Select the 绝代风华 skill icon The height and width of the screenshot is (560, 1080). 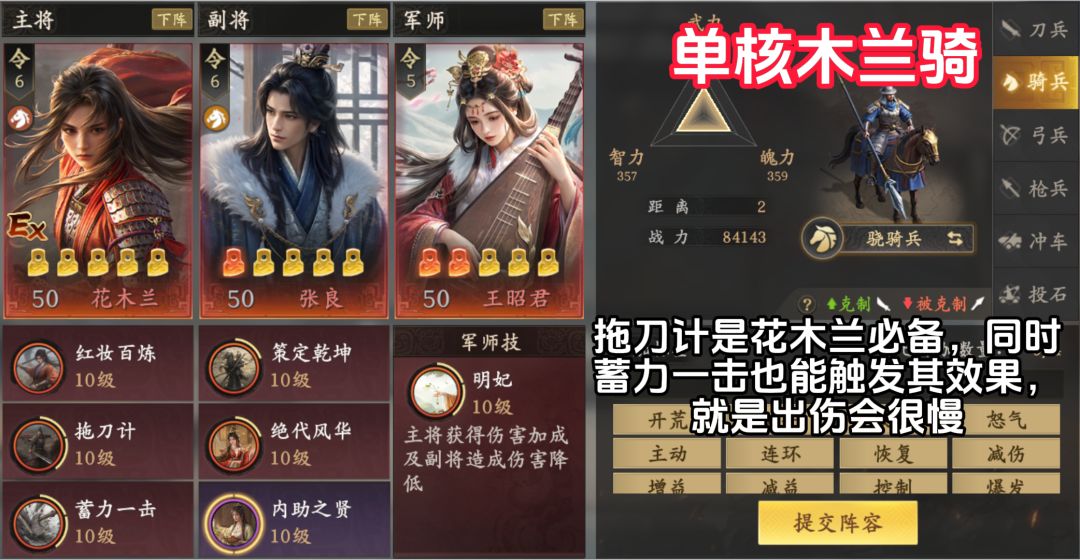tap(234, 444)
